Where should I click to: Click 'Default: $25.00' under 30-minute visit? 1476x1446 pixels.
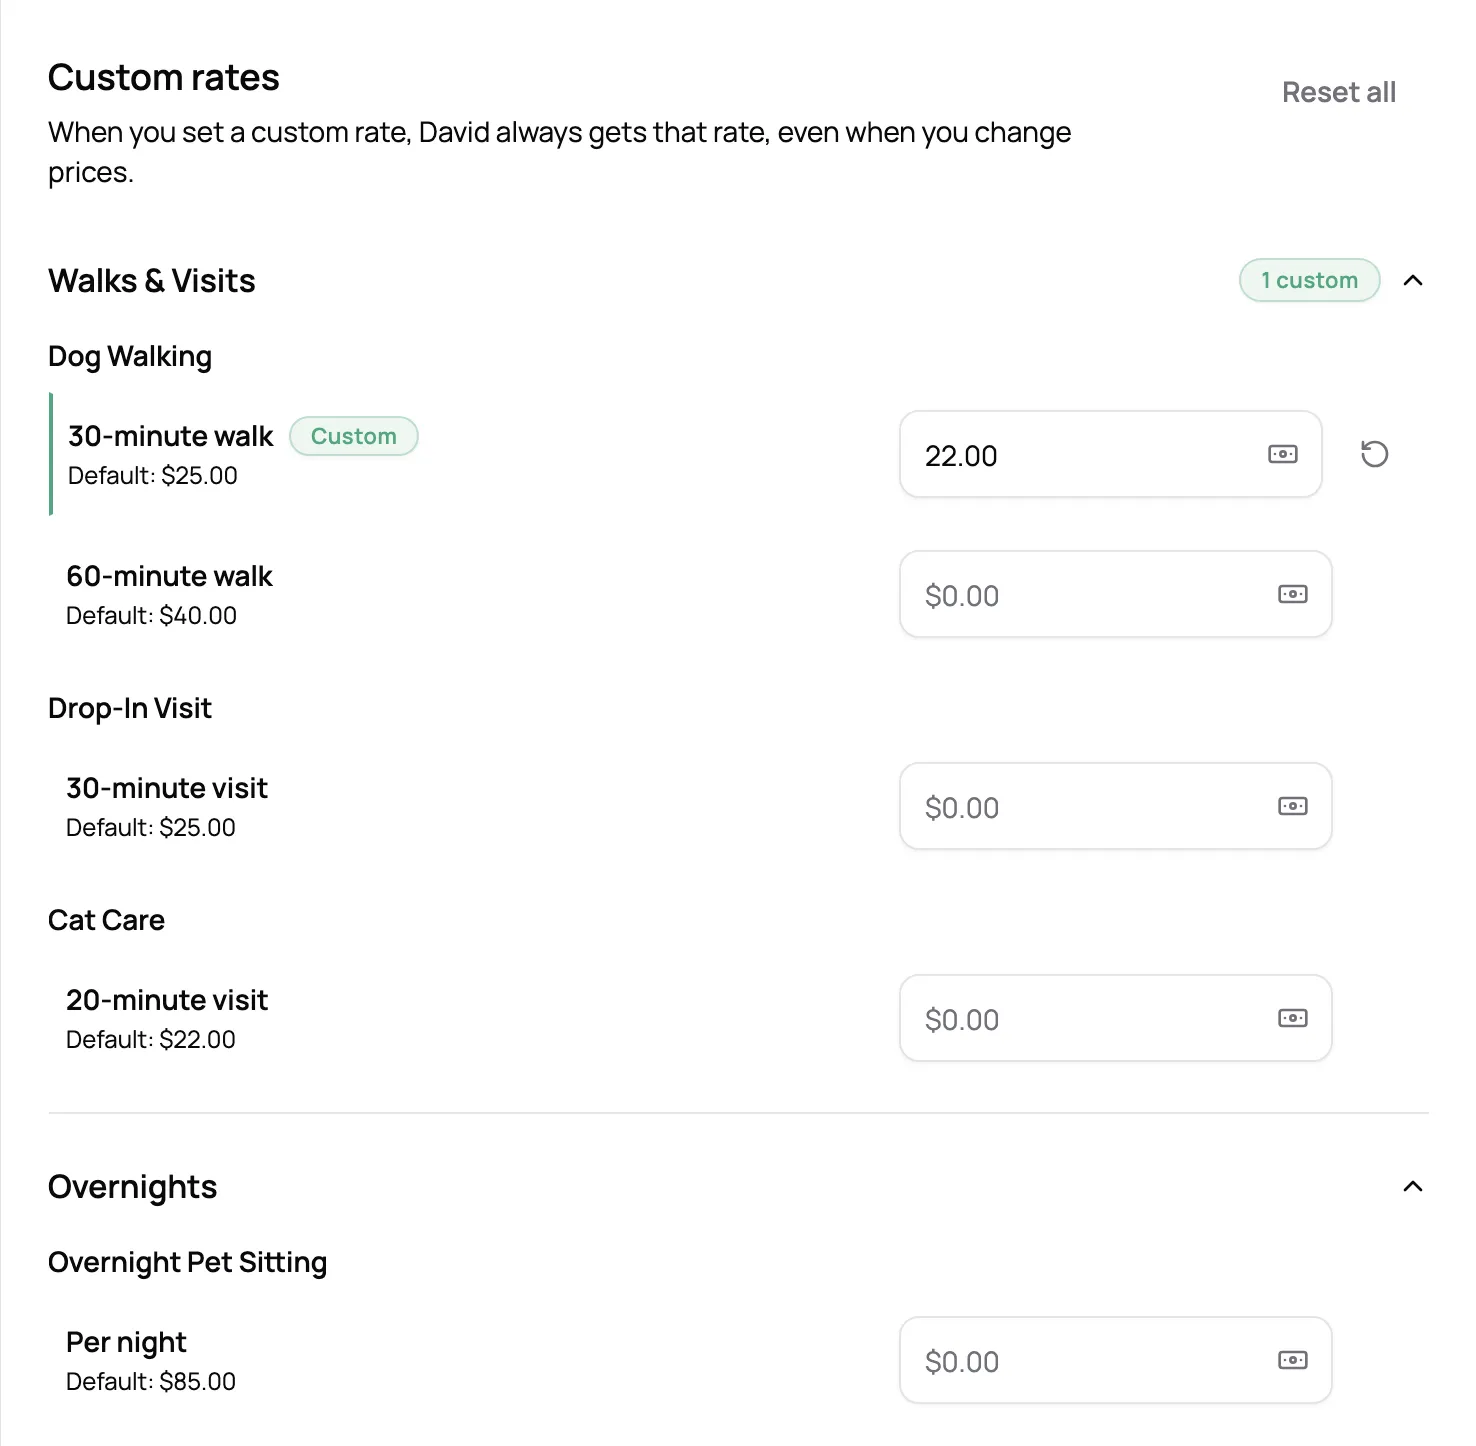tap(151, 828)
